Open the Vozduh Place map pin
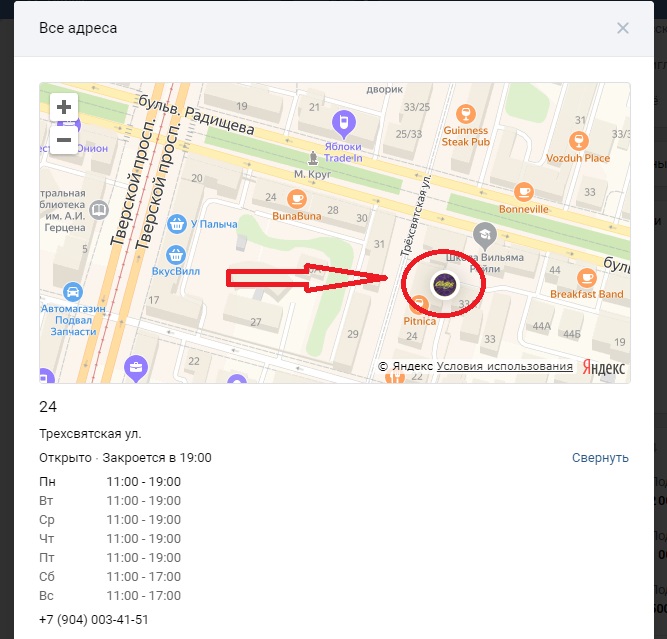This screenshot has width=667, height=639. [578, 141]
